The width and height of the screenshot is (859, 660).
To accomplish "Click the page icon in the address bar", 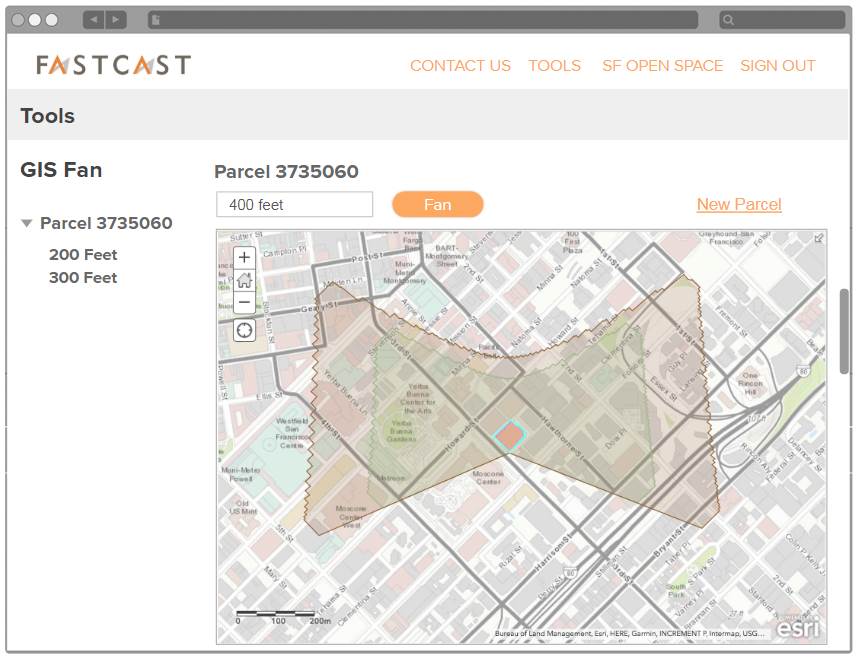I will click(156, 20).
